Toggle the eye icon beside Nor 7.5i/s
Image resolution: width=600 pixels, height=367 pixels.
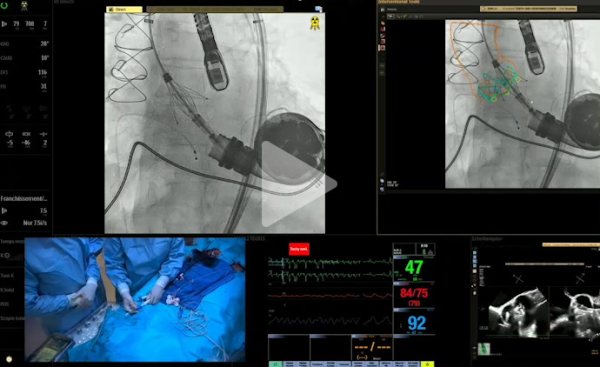pyautogui.click(x=4, y=223)
